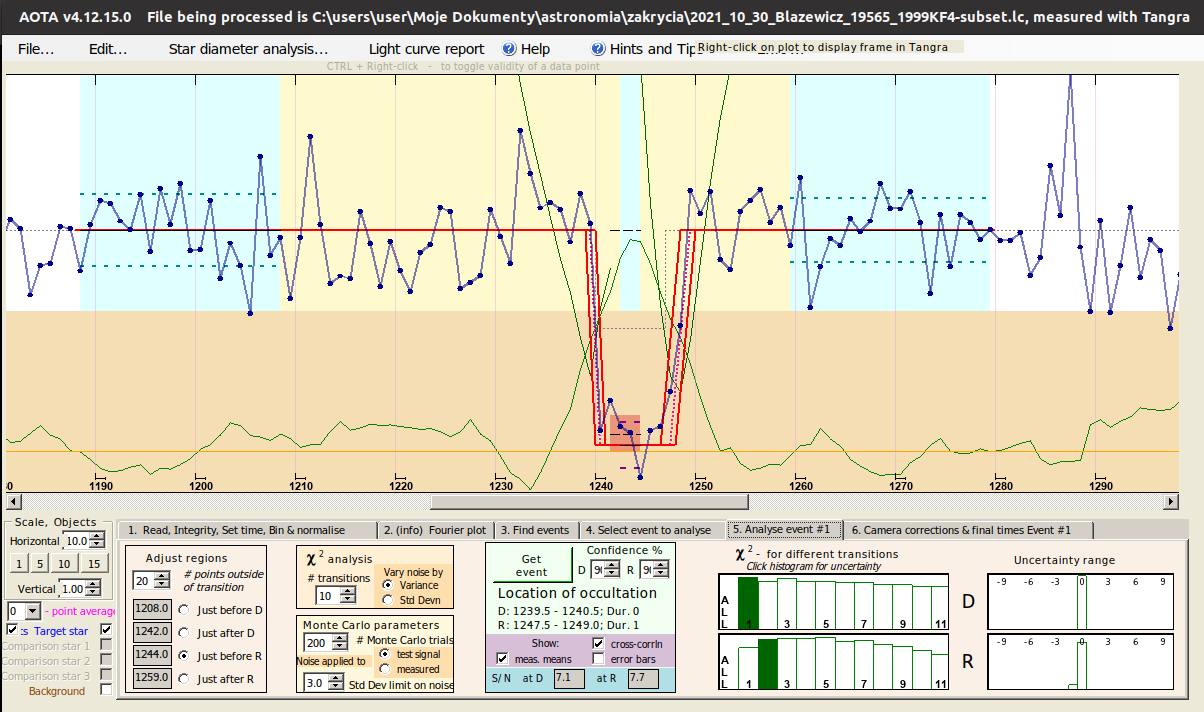
Task: Increase the Horizontal scale value
Action: click(x=96, y=536)
